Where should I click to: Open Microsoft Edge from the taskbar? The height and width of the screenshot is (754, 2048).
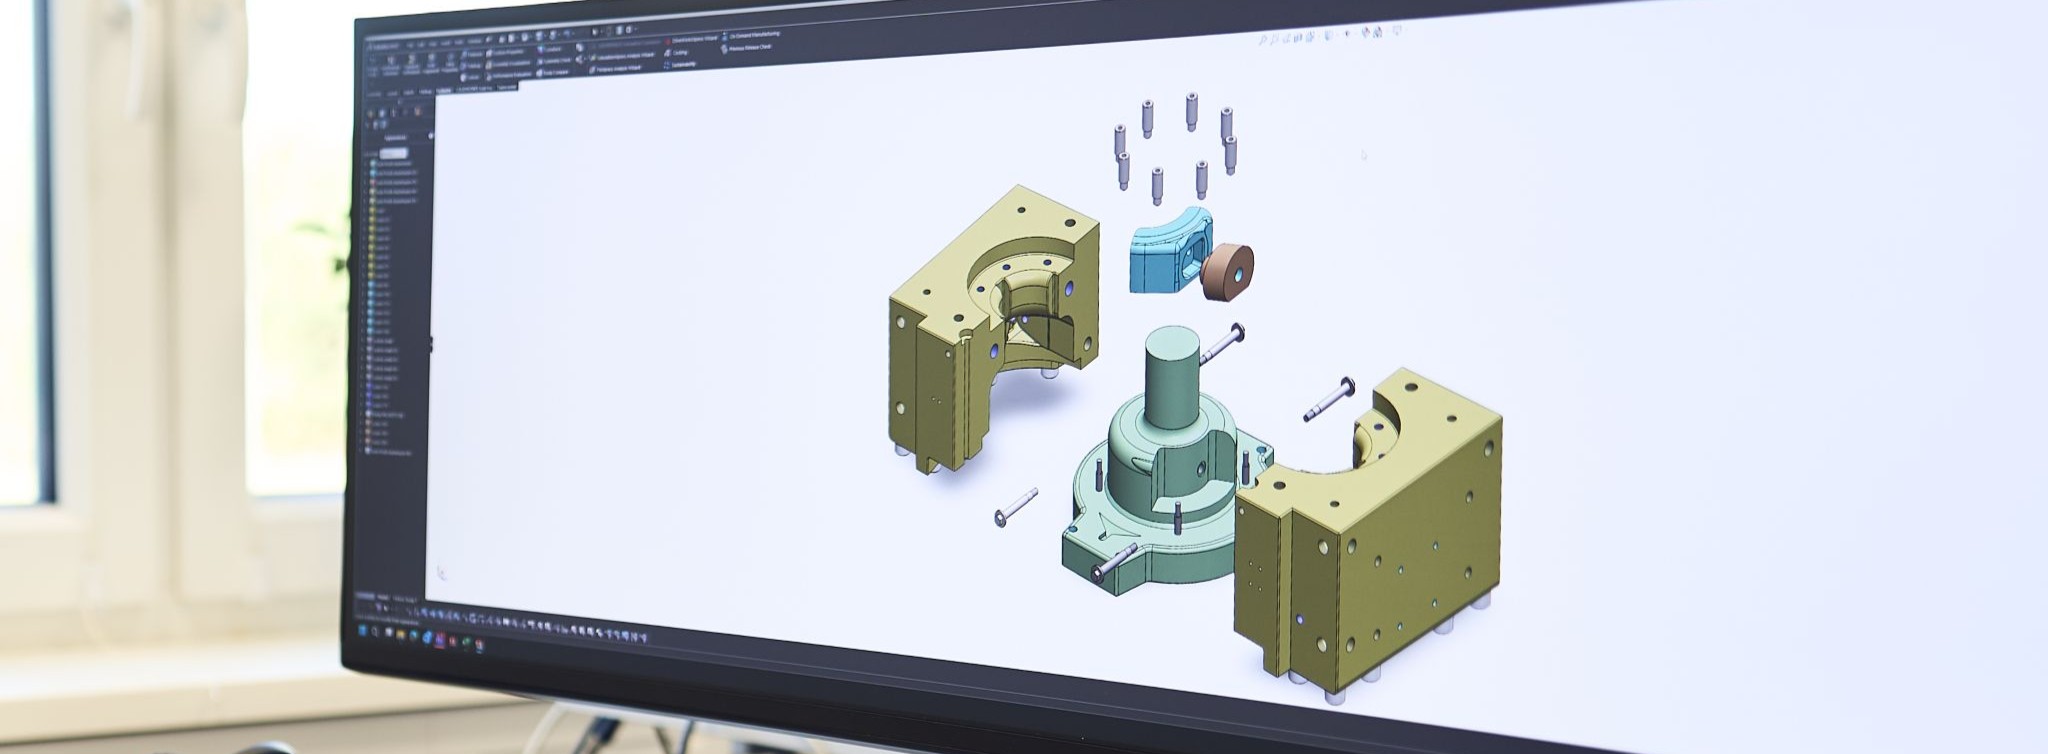tap(414, 635)
